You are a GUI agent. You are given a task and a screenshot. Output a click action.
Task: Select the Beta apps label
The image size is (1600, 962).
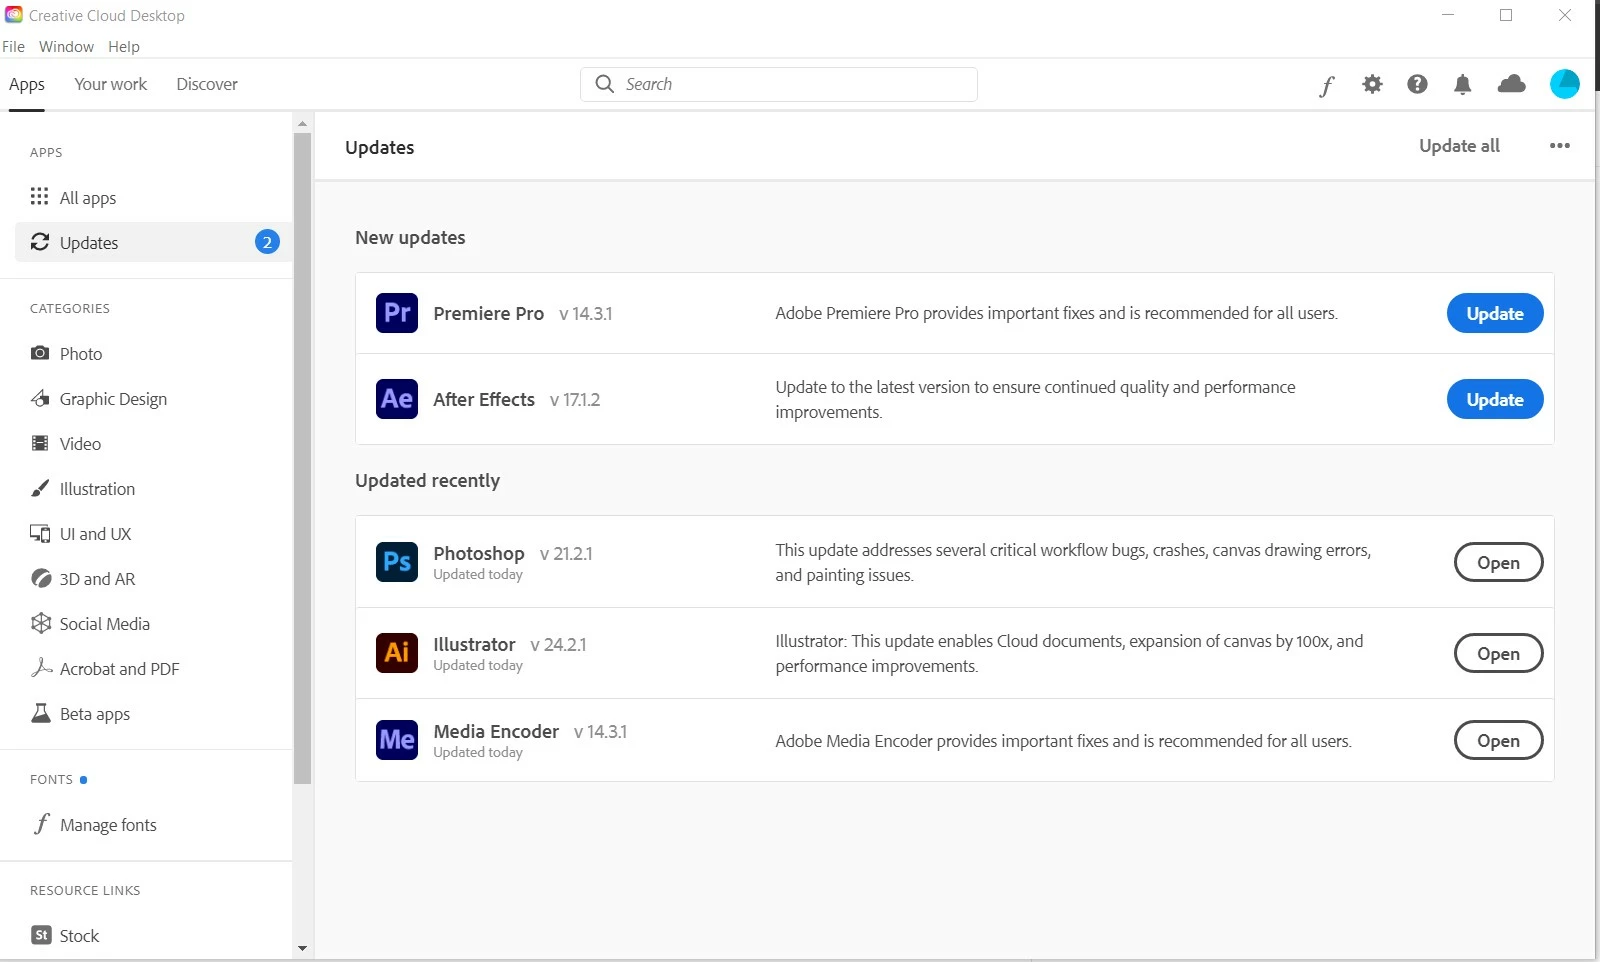tap(95, 714)
